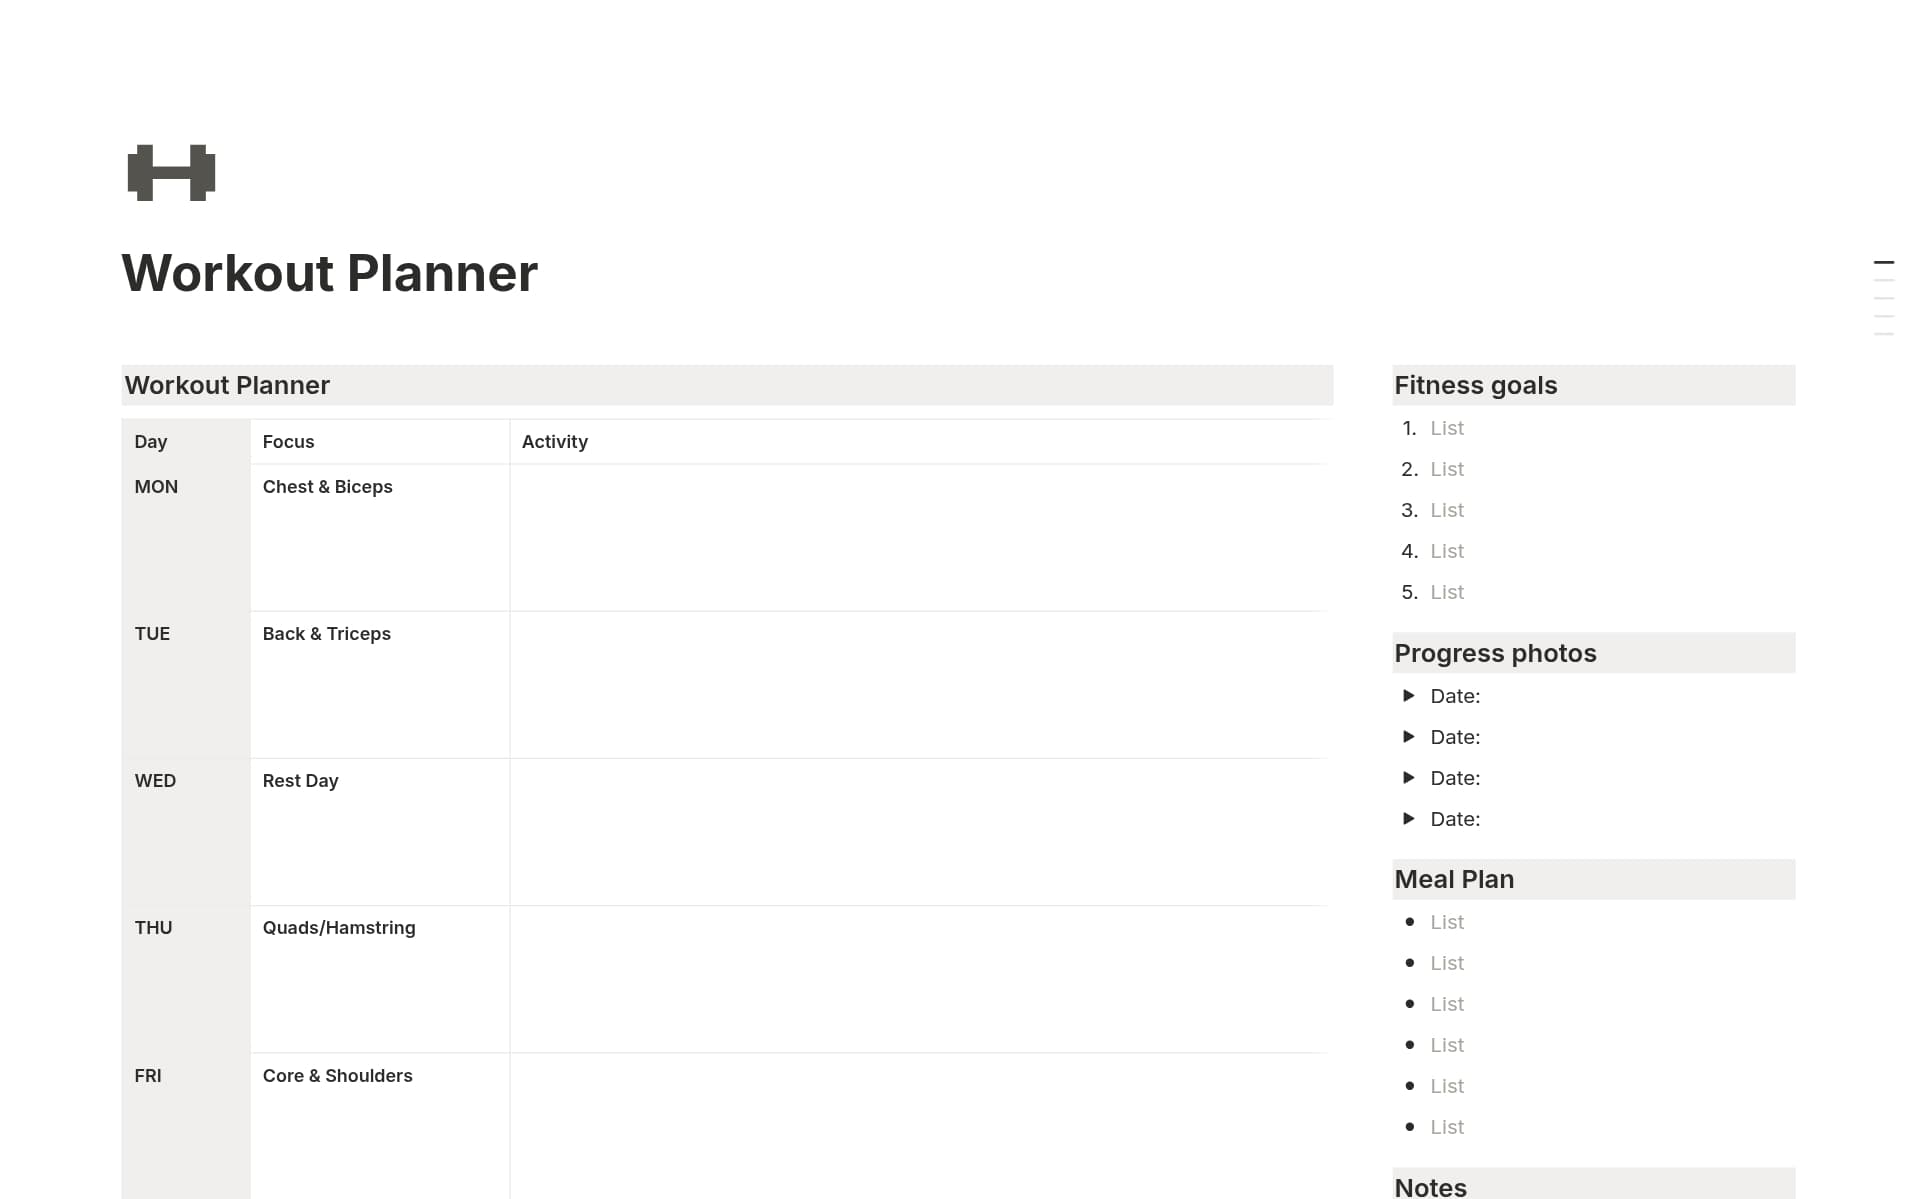Click the Workout Planner page title
Image resolution: width=1920 pixels, height=1199 pixels.
pyautogui.click(x=329, y=272)
